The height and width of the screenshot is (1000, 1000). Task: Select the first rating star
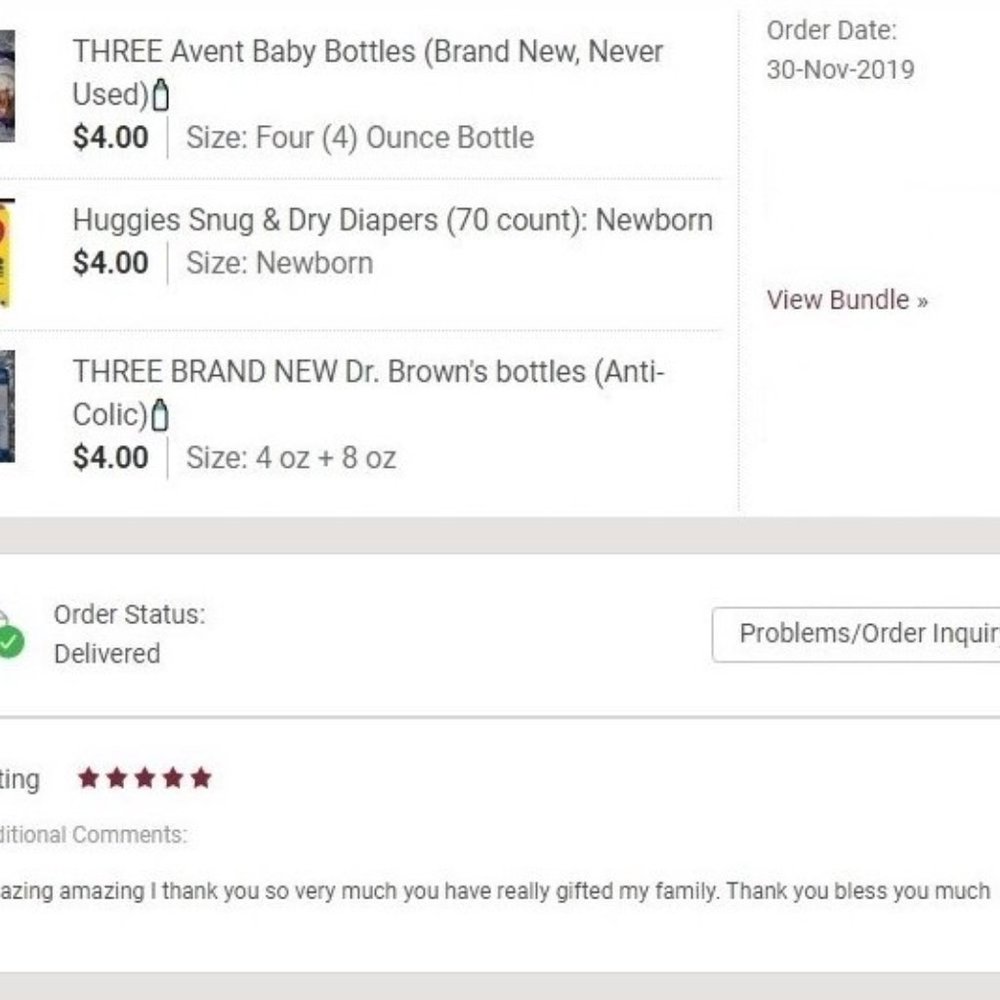pyautogui.click(x=88, y=778)
